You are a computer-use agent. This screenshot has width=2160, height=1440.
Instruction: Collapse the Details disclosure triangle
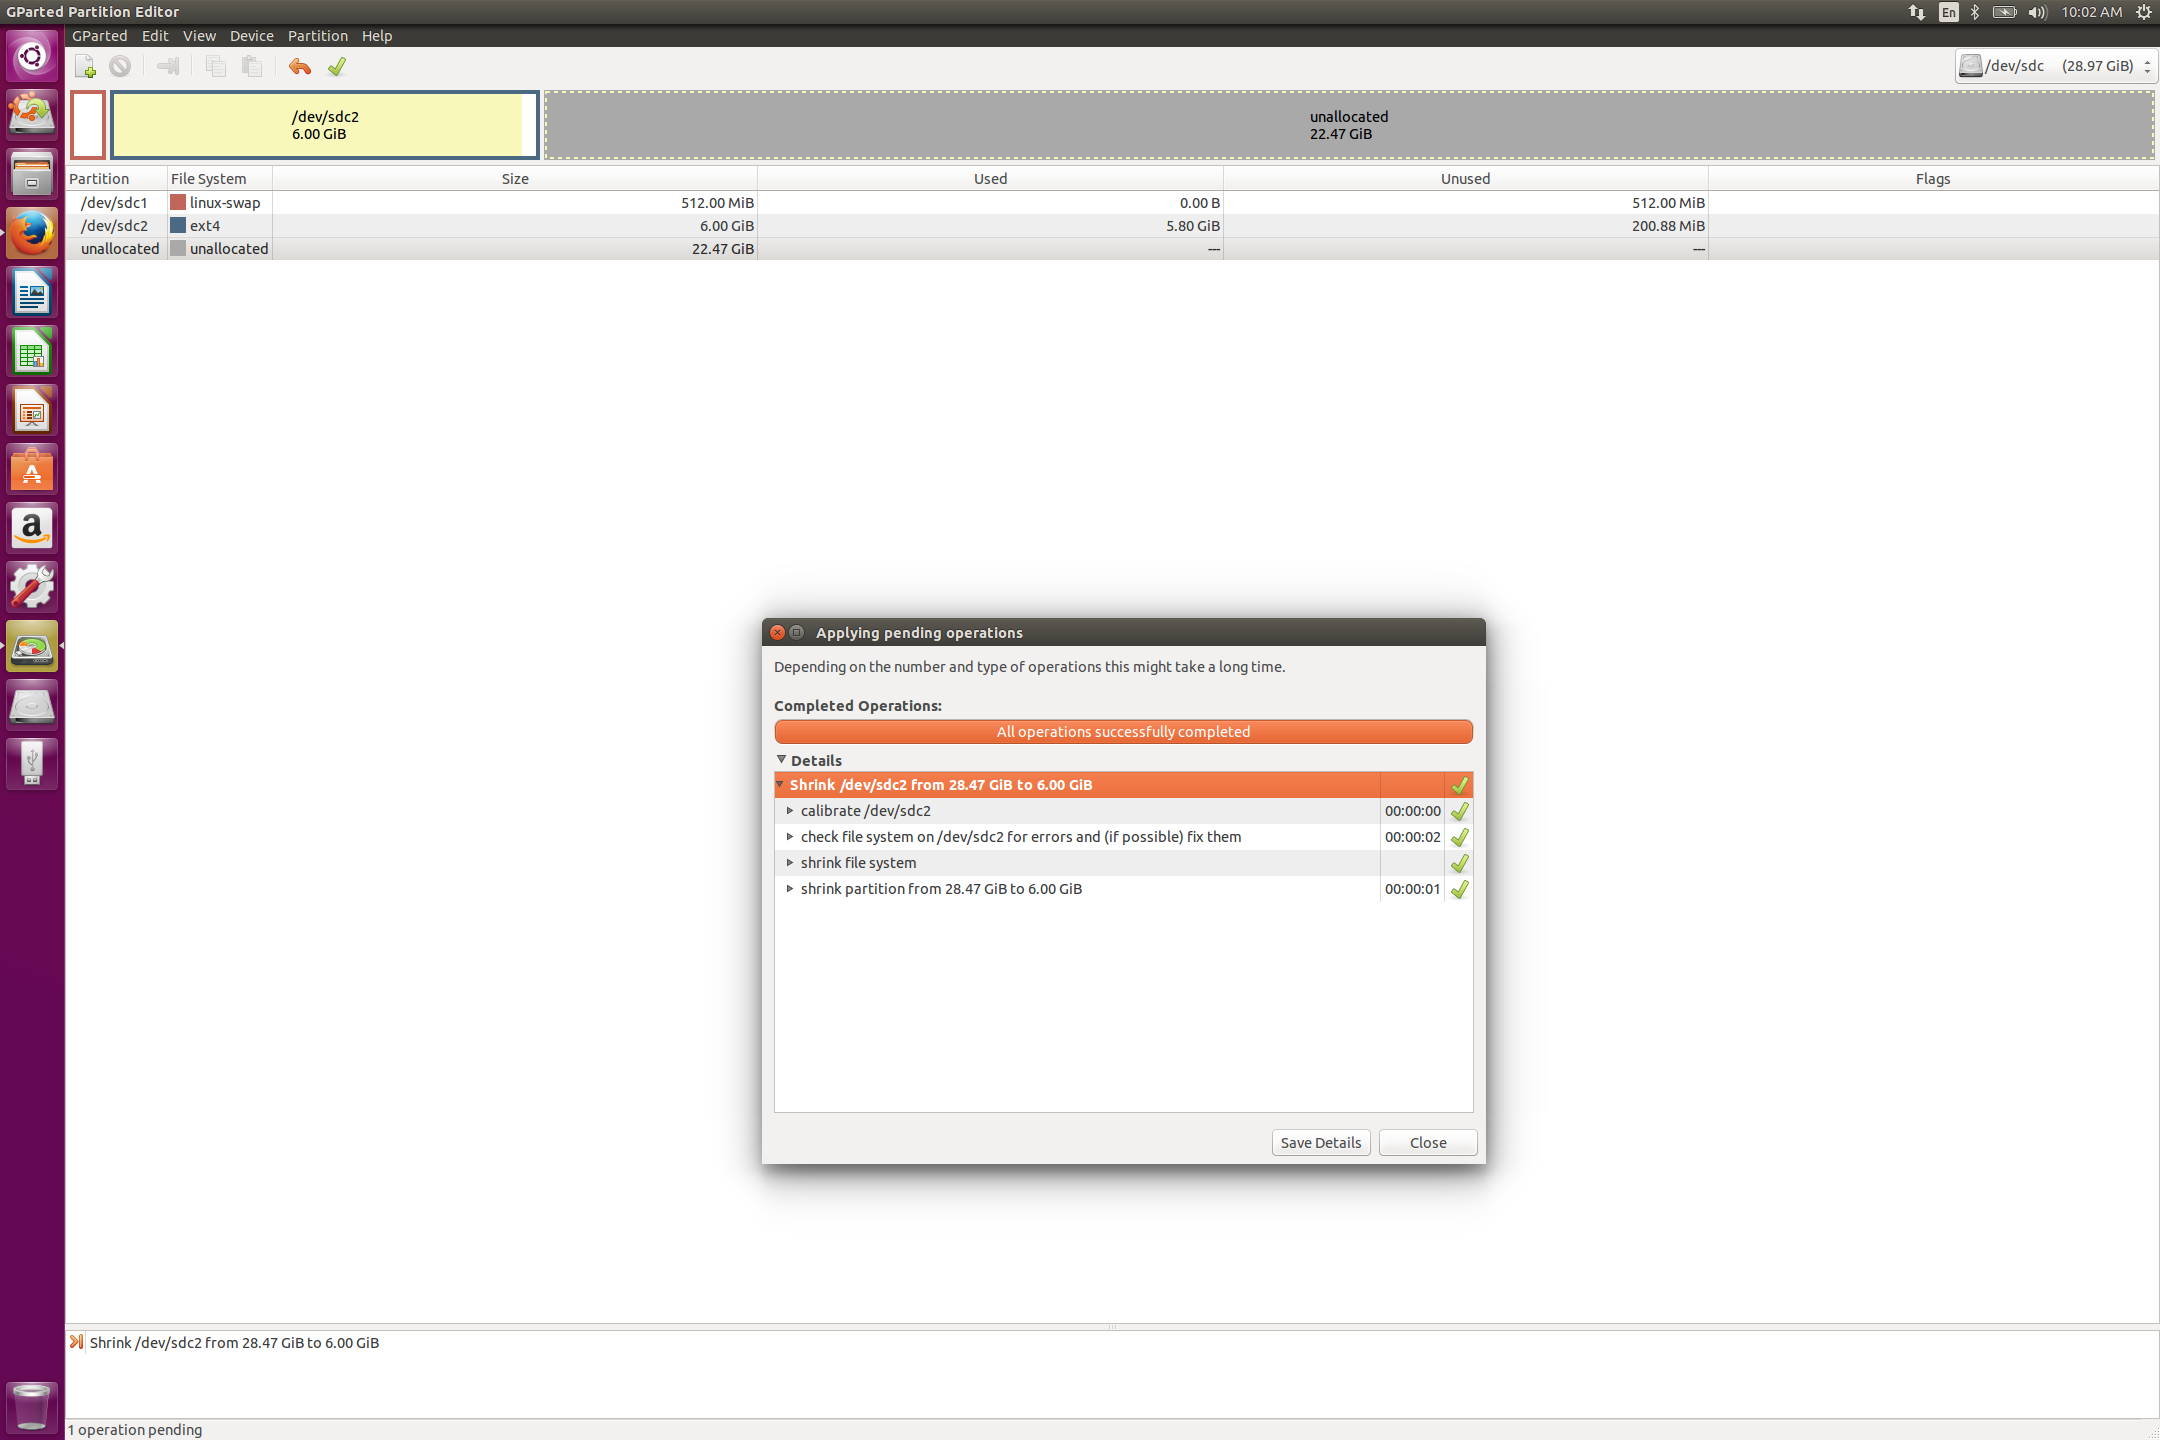782,760
